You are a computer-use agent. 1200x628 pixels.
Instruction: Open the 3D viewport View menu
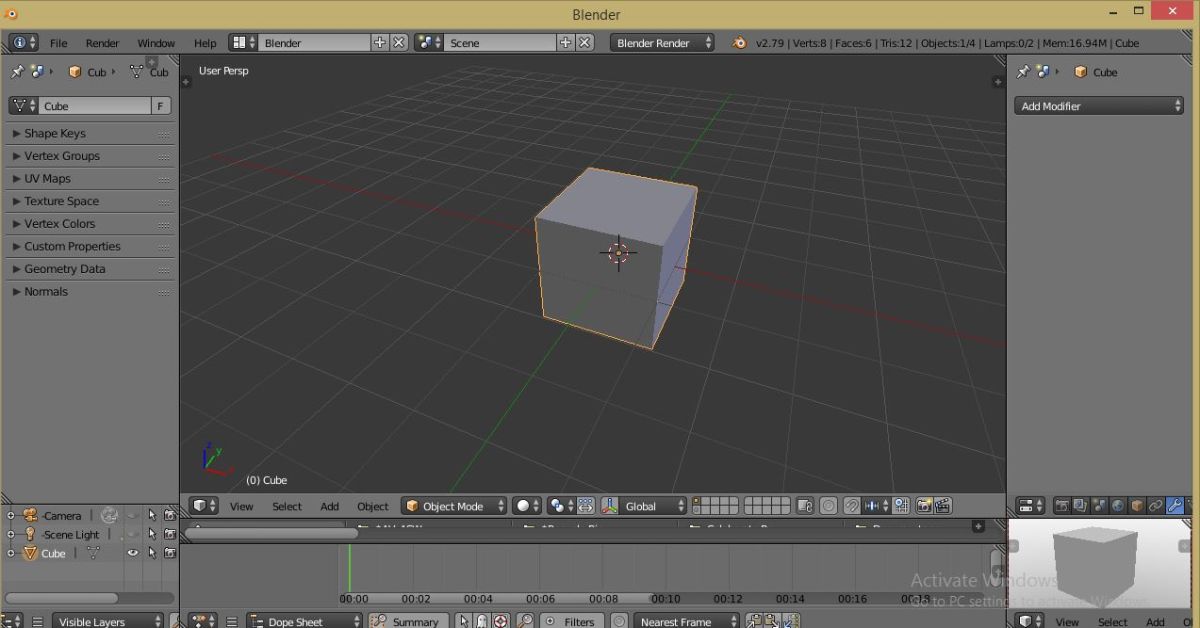coord(242,506)
